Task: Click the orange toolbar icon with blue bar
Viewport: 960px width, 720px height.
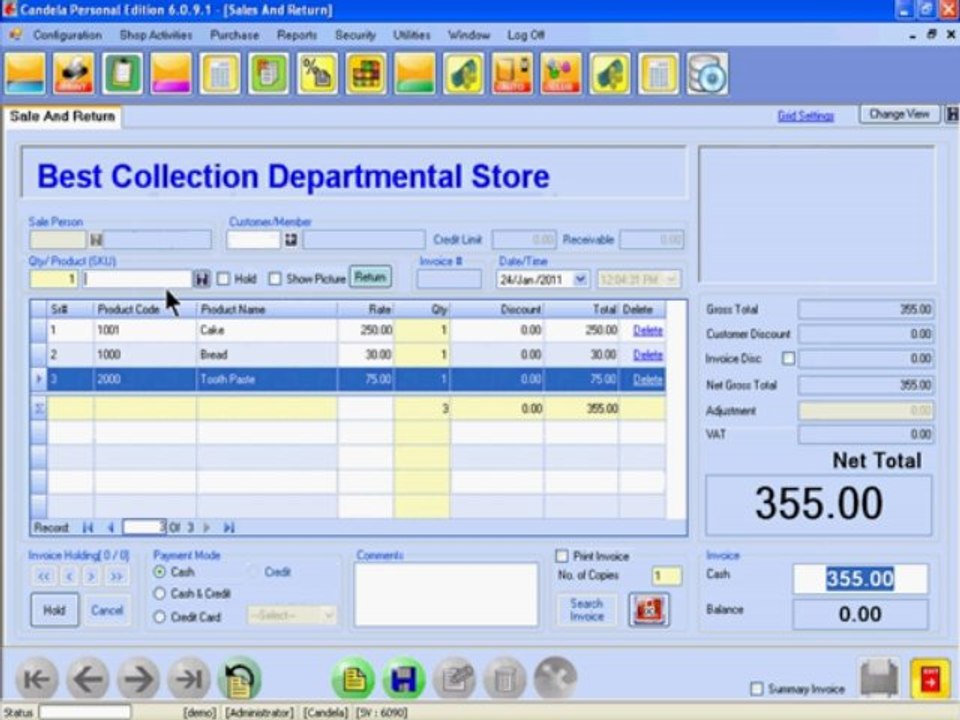Action: tap(25, 73)
